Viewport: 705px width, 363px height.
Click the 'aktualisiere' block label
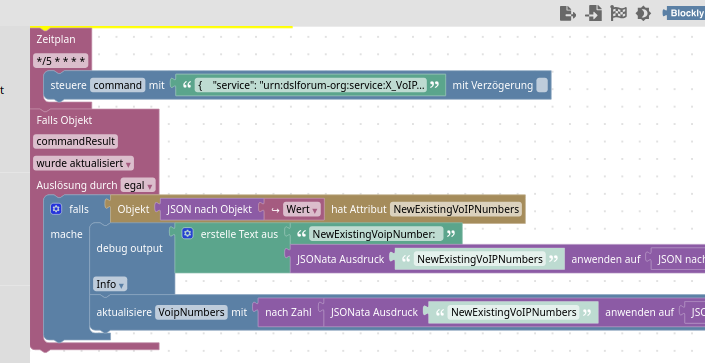(x=124, y=312)
